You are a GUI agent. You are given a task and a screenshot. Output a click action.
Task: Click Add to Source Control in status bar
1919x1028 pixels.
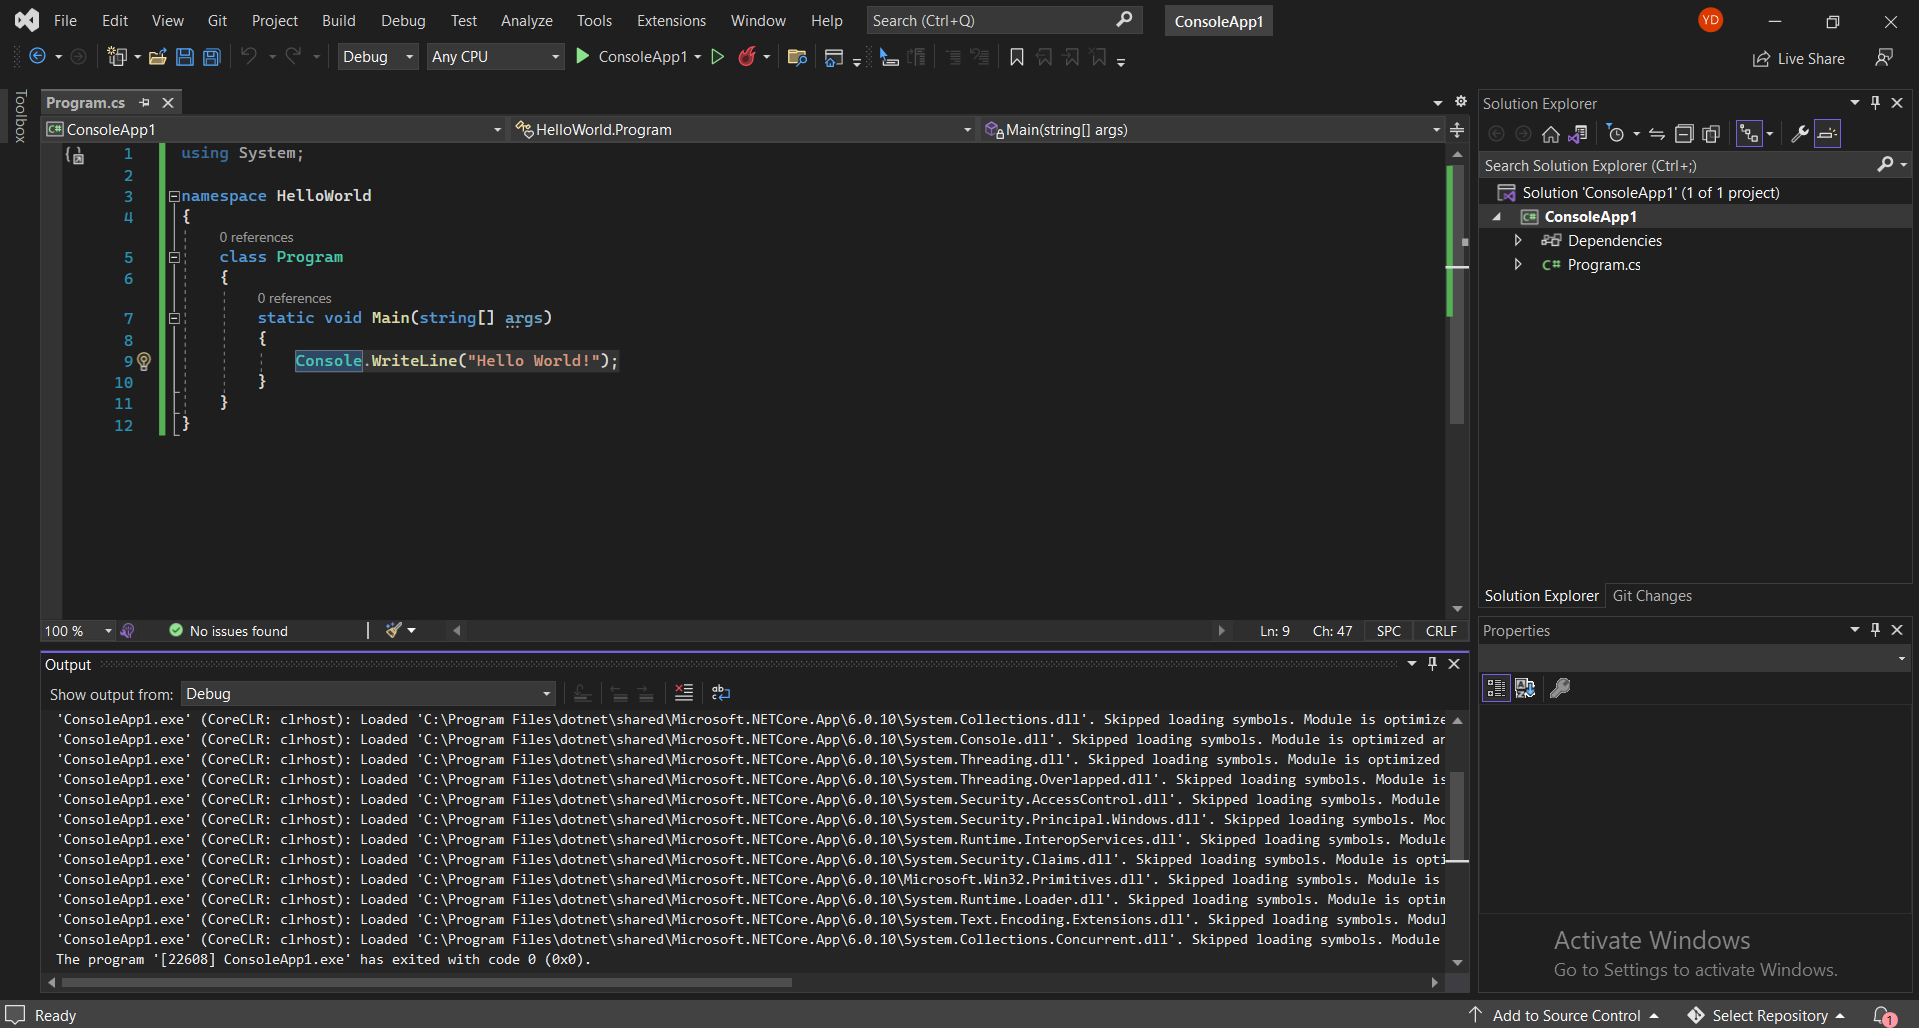[x=1566, y=1016]
